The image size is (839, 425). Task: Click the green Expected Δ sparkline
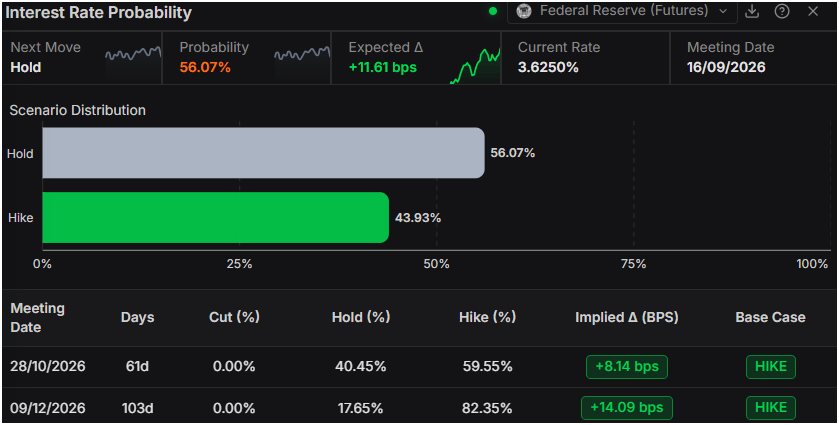[474, 65]
